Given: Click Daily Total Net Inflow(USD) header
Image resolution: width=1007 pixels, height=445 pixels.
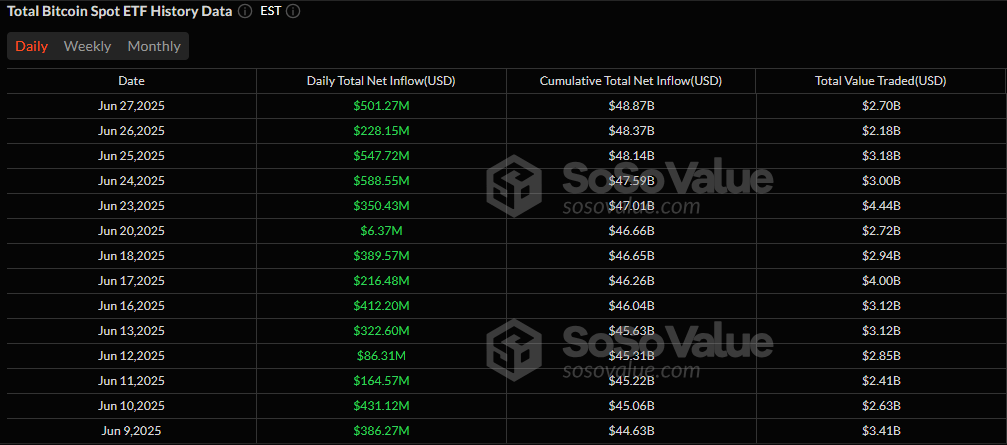Looking at the screenshot, I should click(x=381, y=81).
